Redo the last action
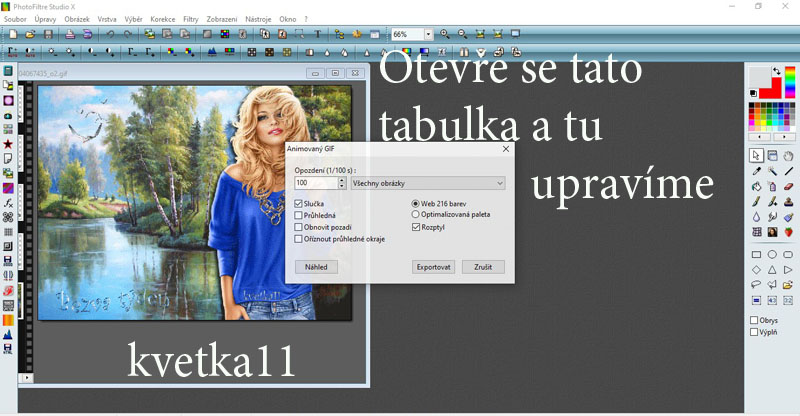The image size is (800, 416). click(128, 34)
